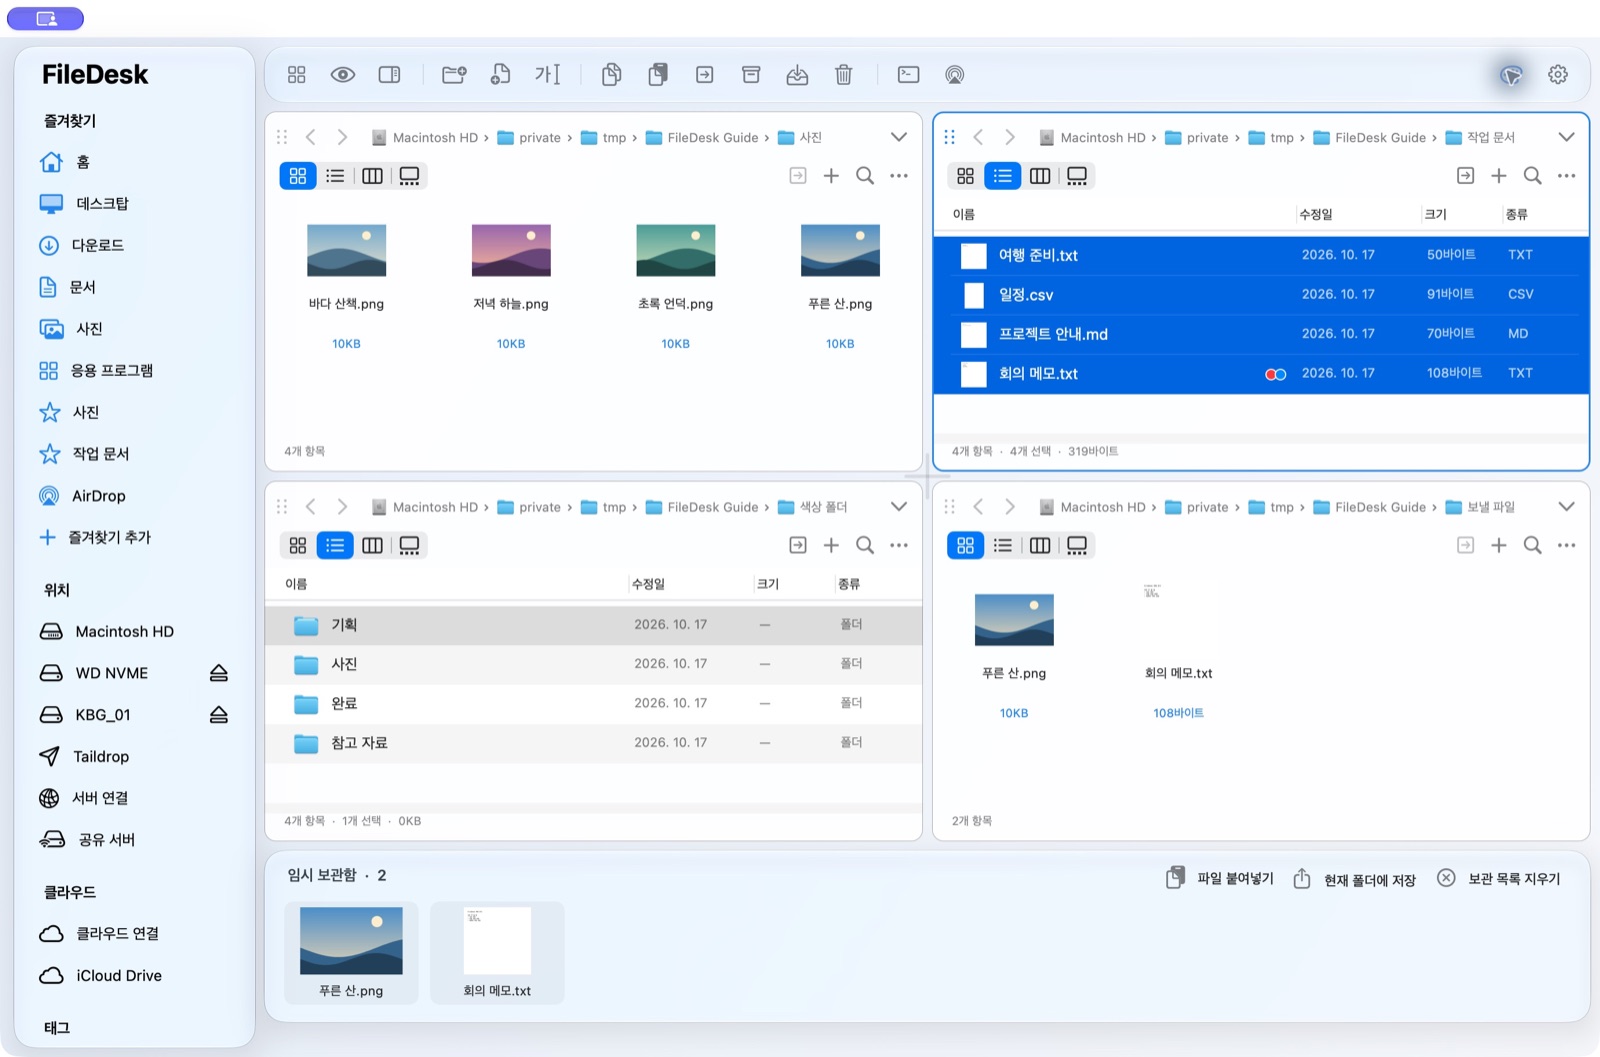Viewport: 1600px width, 1057px height.
Task: Click 파일 붙여넣기 button
Action: (x=1220, y=879)
